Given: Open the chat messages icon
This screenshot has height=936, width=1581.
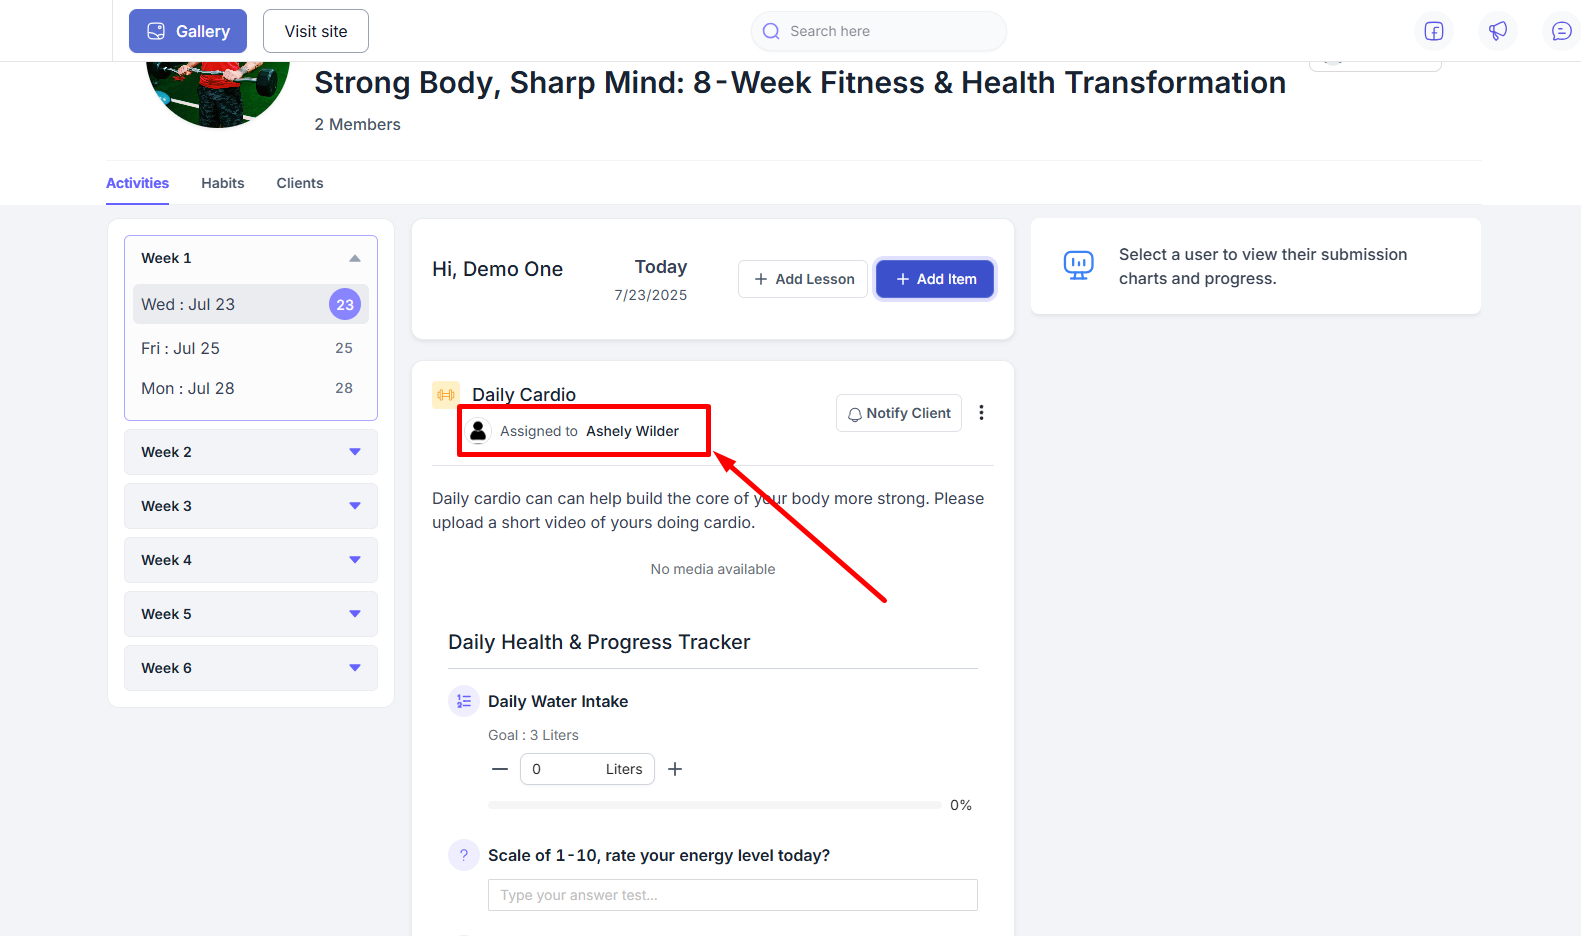Looking at the screenshot, I should point(1560,31).
